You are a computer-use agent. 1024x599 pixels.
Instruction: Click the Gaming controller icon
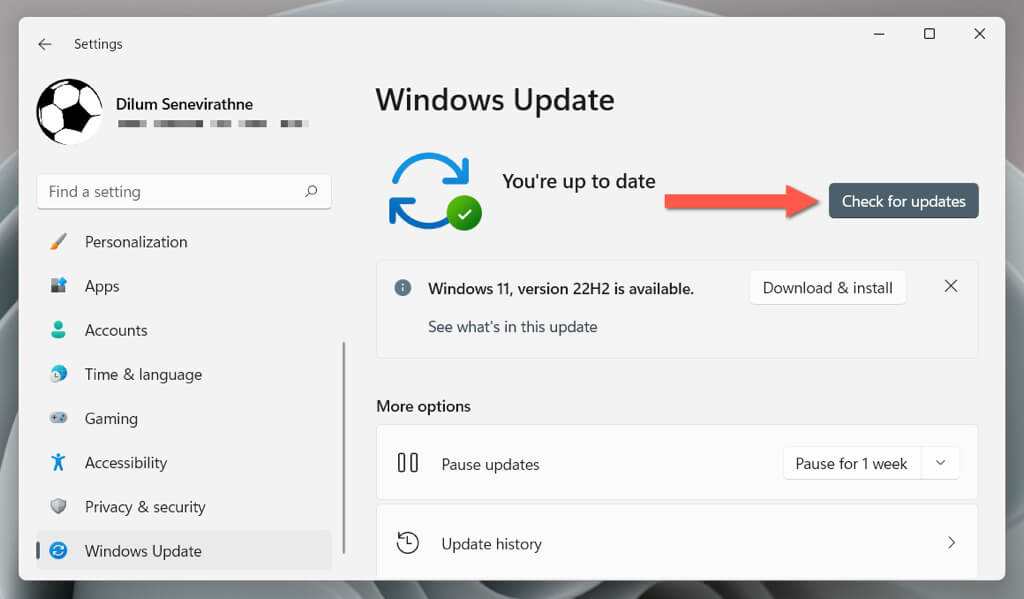[58, 417]
